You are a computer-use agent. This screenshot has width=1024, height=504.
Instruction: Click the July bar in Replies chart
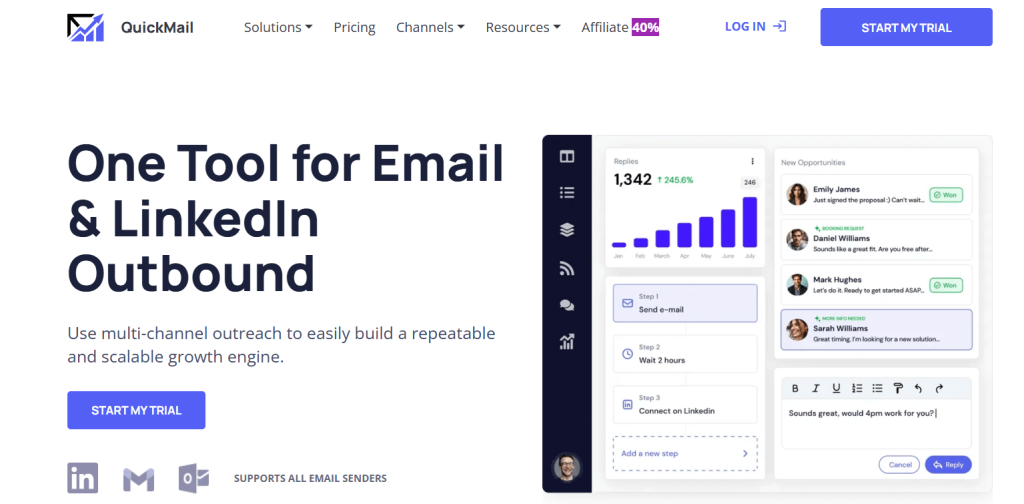tap(750, 222)
